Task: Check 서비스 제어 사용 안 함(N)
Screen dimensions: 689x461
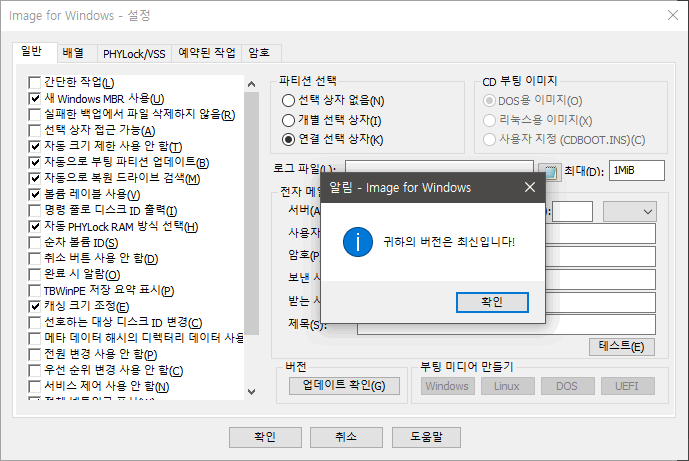Action: (34, 386)
